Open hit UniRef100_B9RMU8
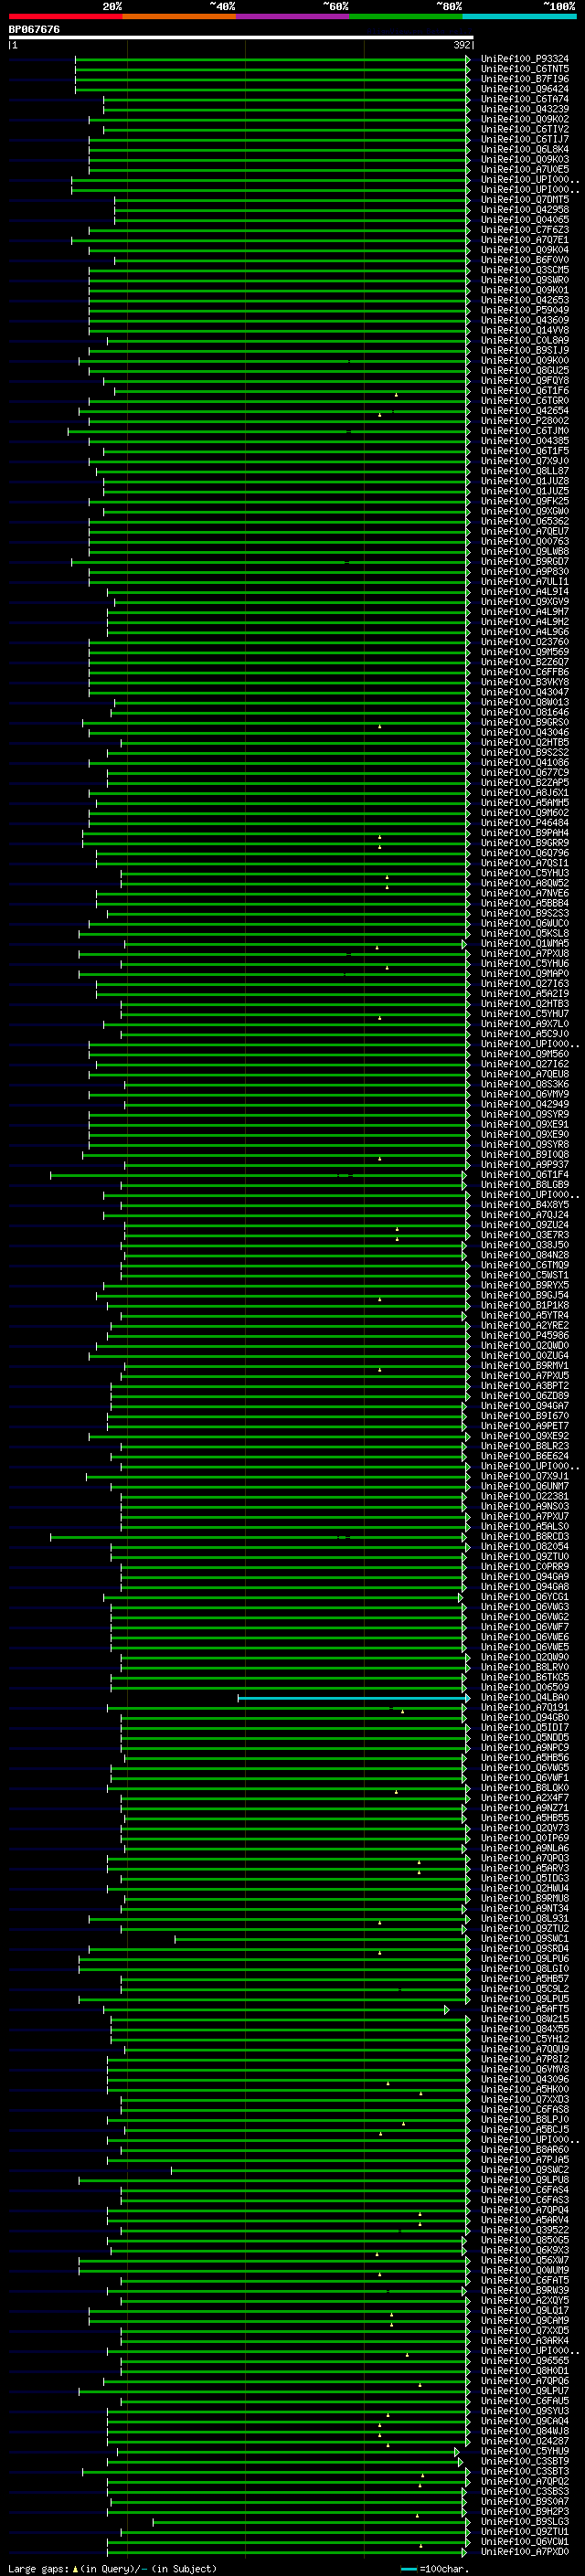 [524, 1899]
